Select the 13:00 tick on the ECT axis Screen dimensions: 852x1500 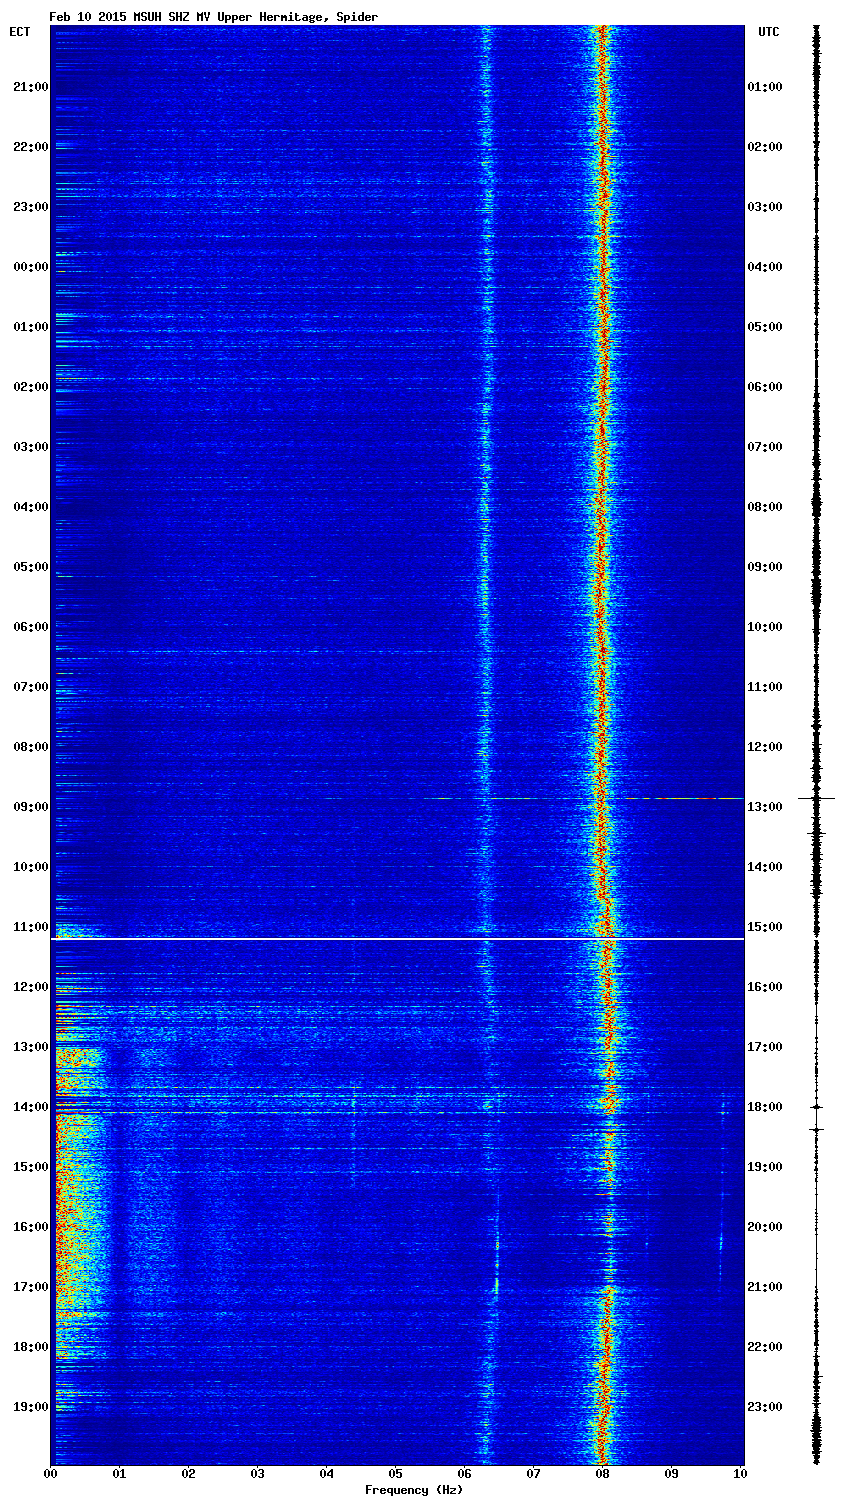coord(30,1047)
